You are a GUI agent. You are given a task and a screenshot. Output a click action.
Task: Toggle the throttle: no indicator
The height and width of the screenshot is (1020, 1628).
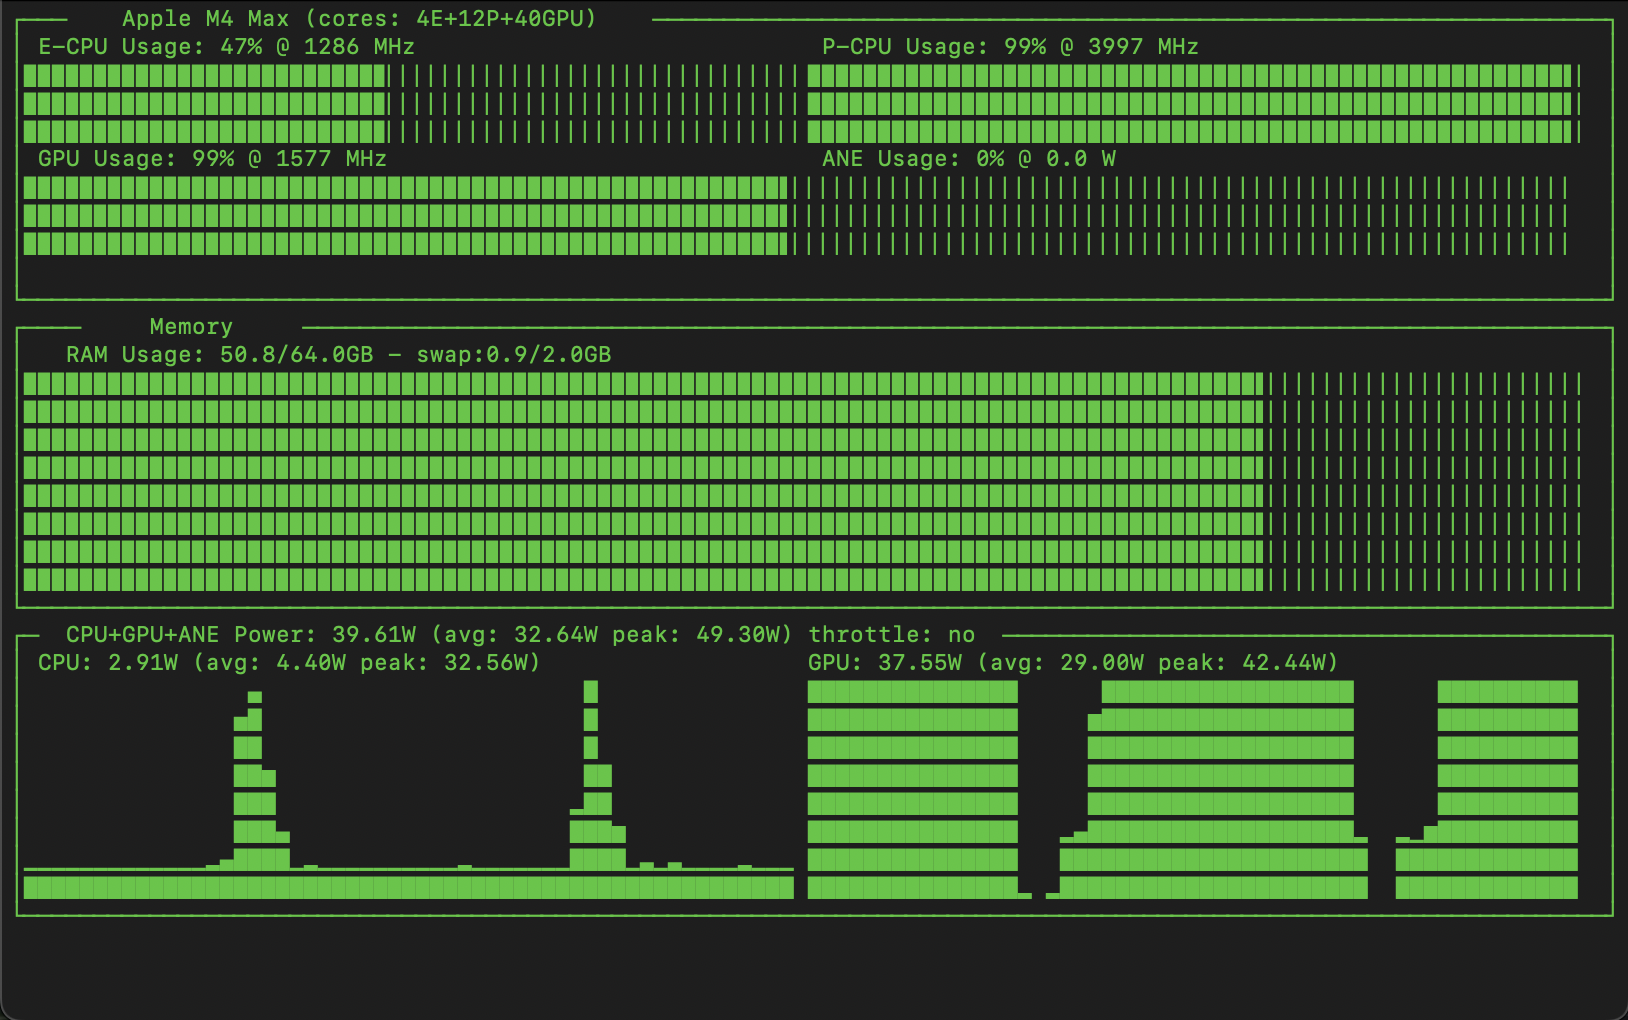pos(891,634)
